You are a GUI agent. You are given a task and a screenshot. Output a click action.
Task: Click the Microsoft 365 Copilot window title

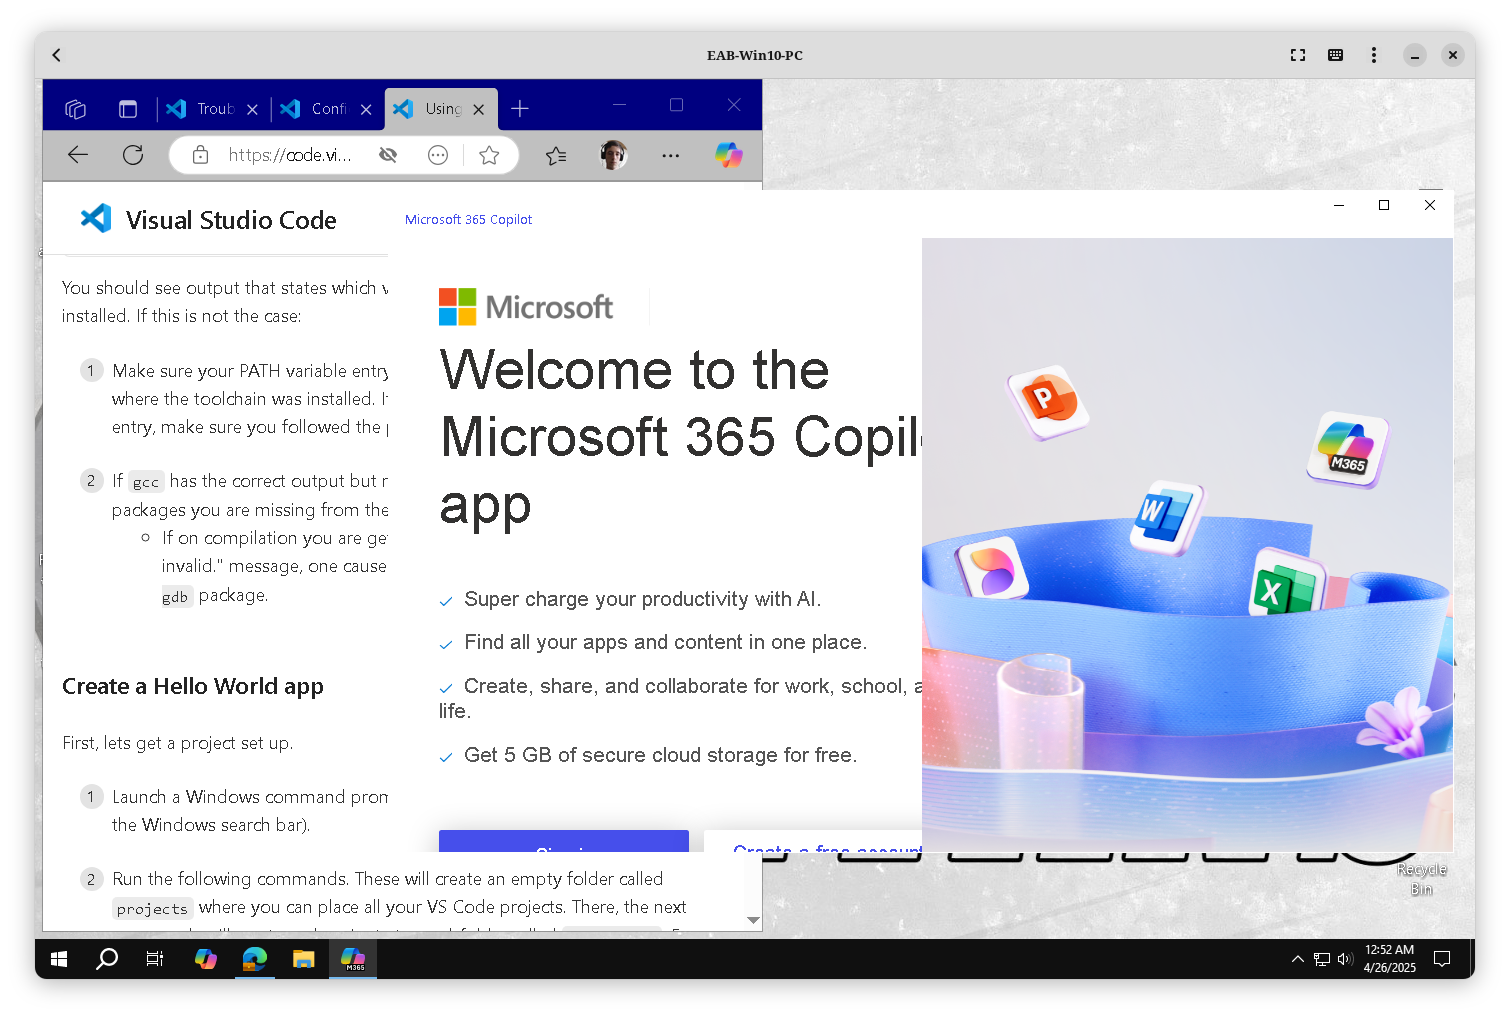[x=468, y=220]
